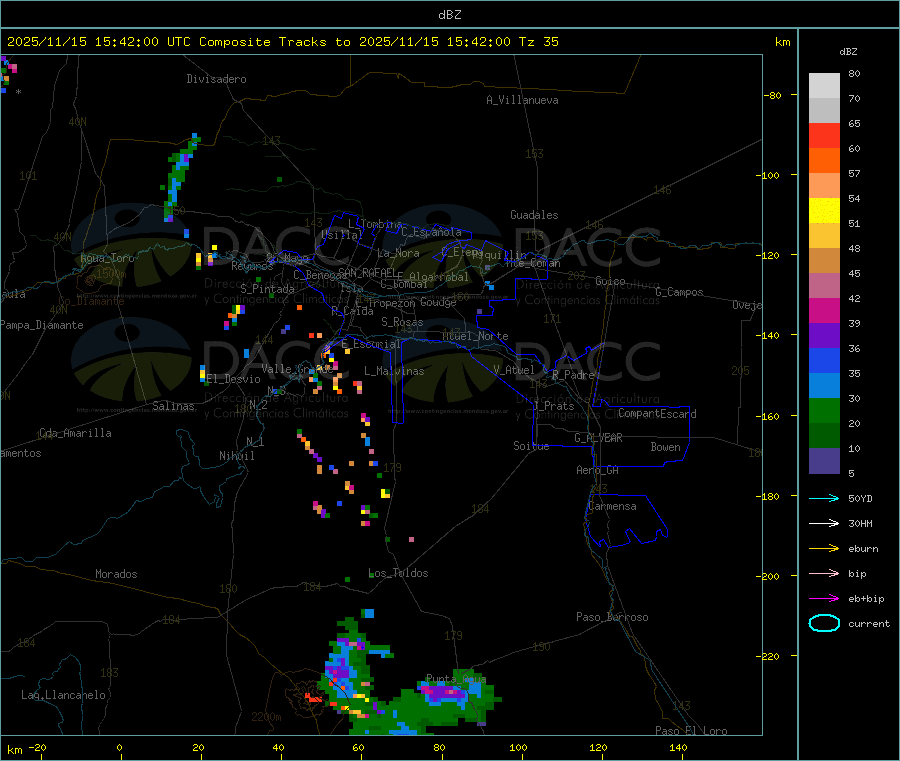Select the green 20-30 dBZ swatch

point(824,410)
